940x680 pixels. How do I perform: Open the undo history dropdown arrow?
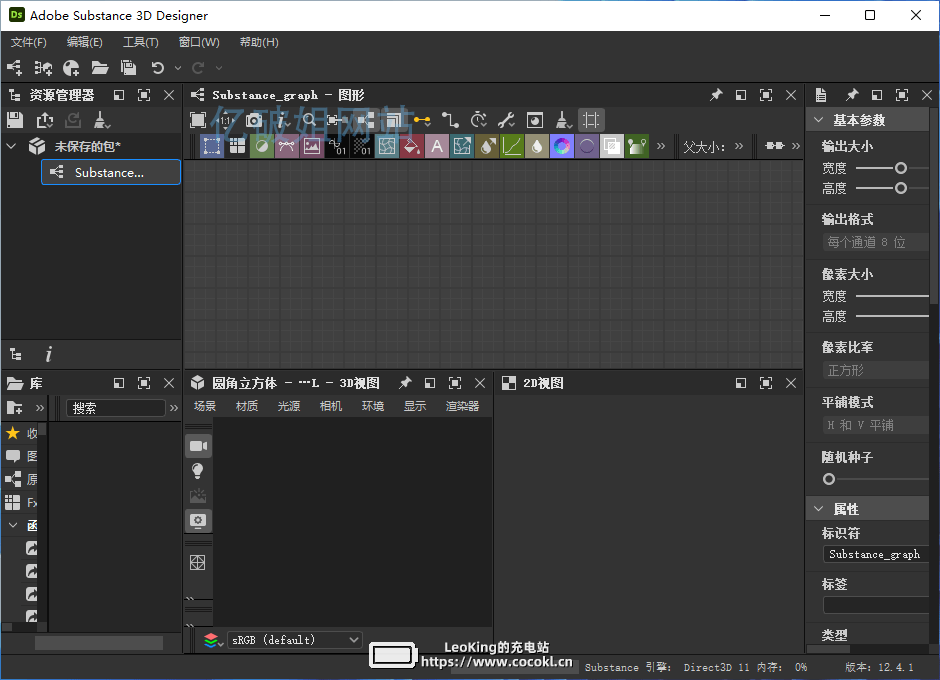click(x=178, y=68)
